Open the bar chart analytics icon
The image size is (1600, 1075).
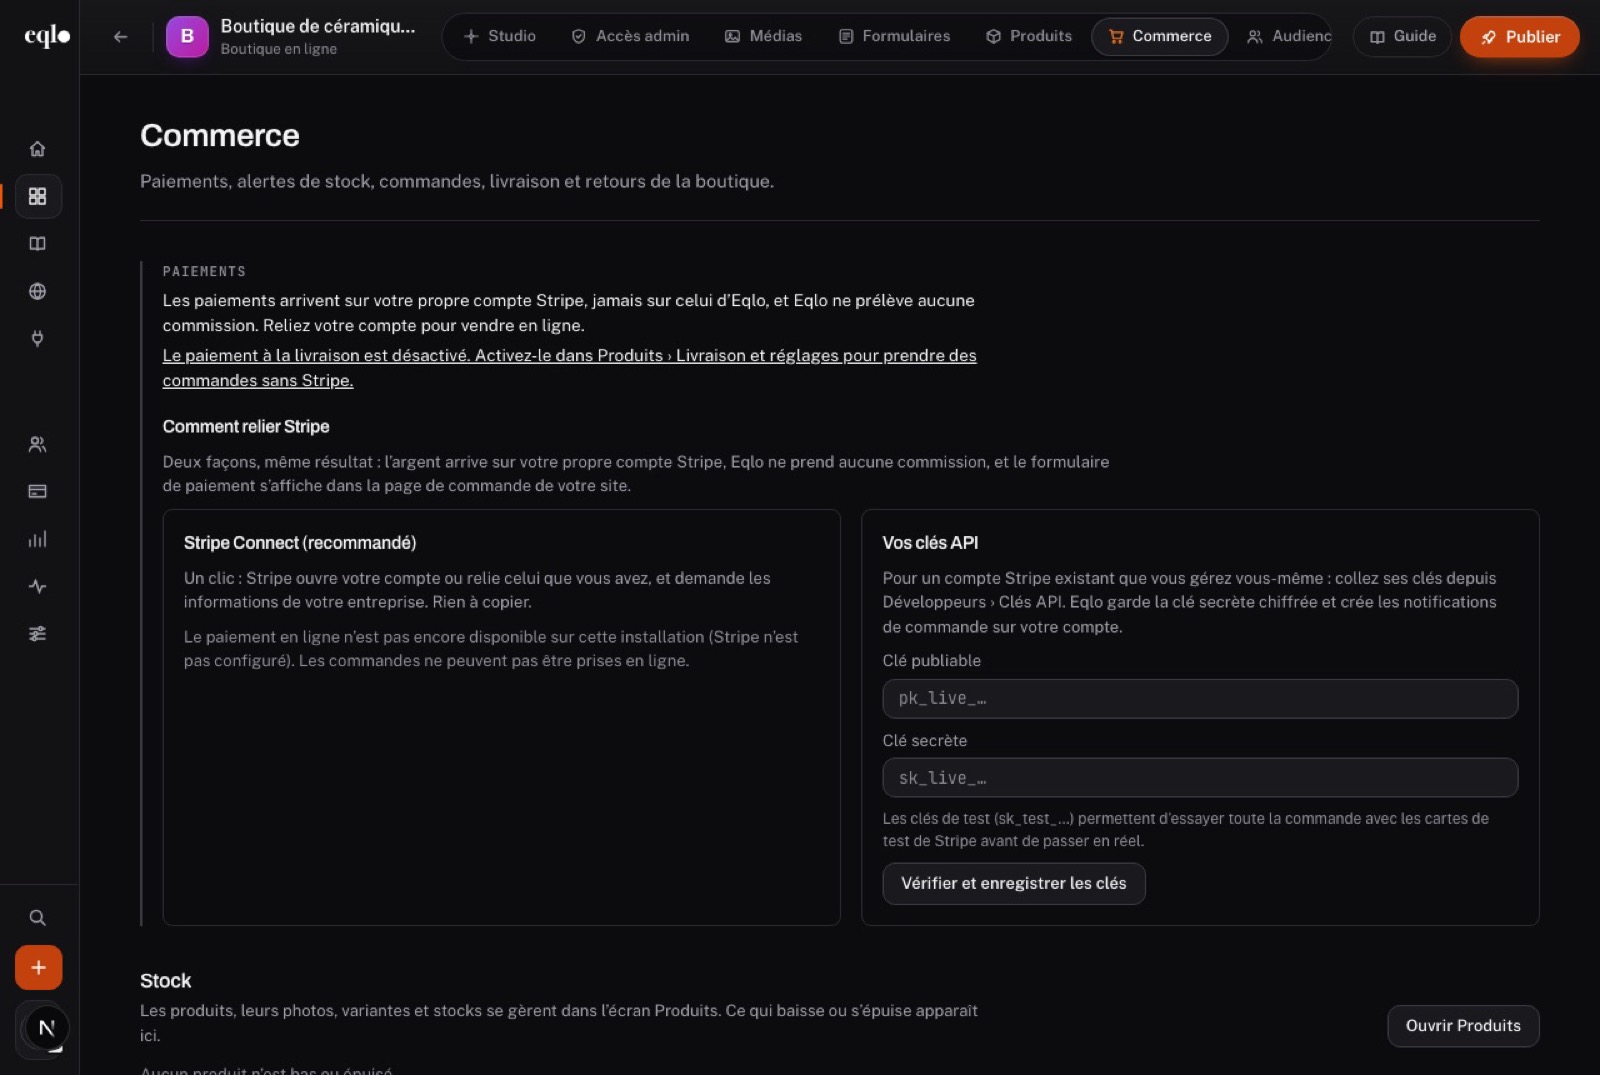pyautogui.click(x=38, y=539)
